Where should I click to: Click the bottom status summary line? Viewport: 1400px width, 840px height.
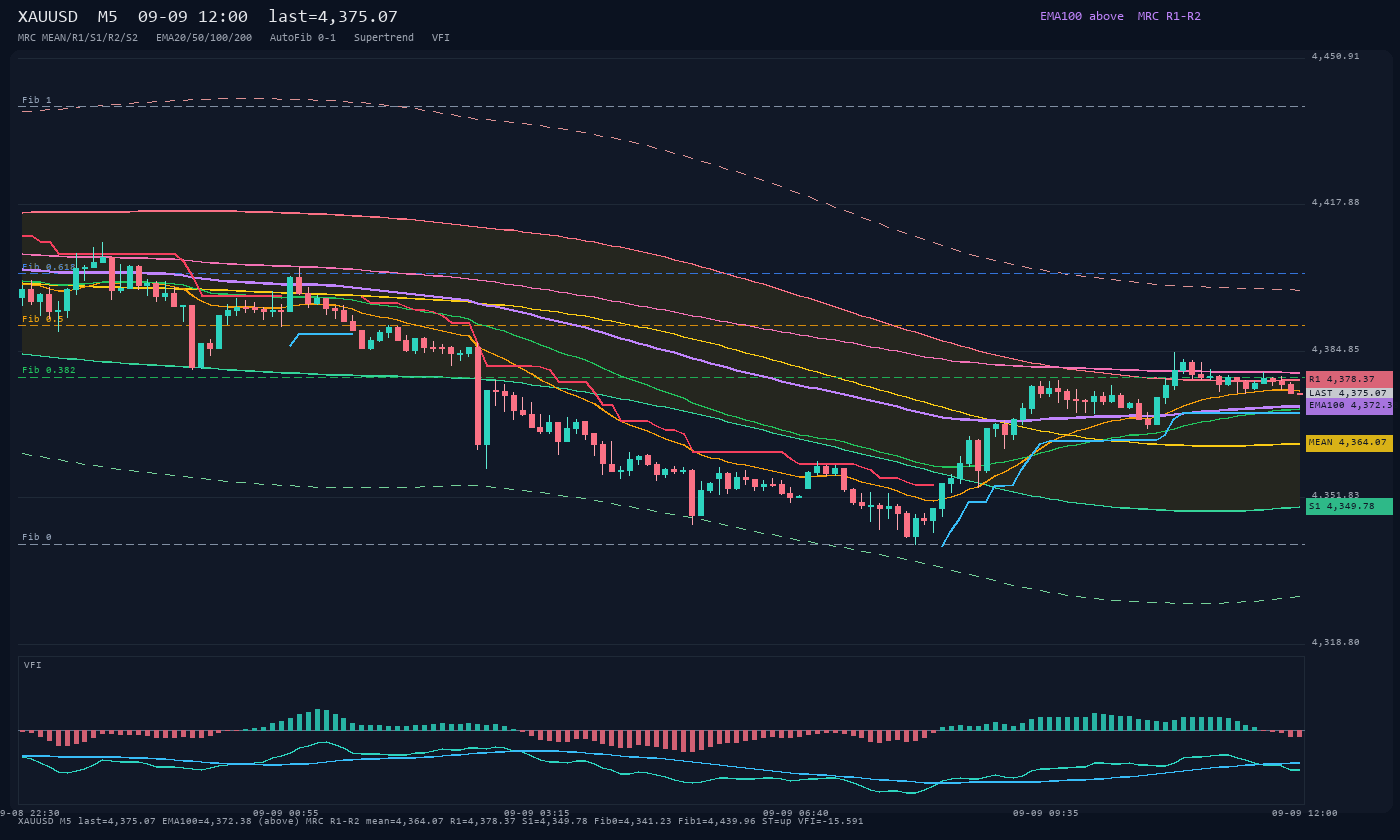[x=441, y=821]
